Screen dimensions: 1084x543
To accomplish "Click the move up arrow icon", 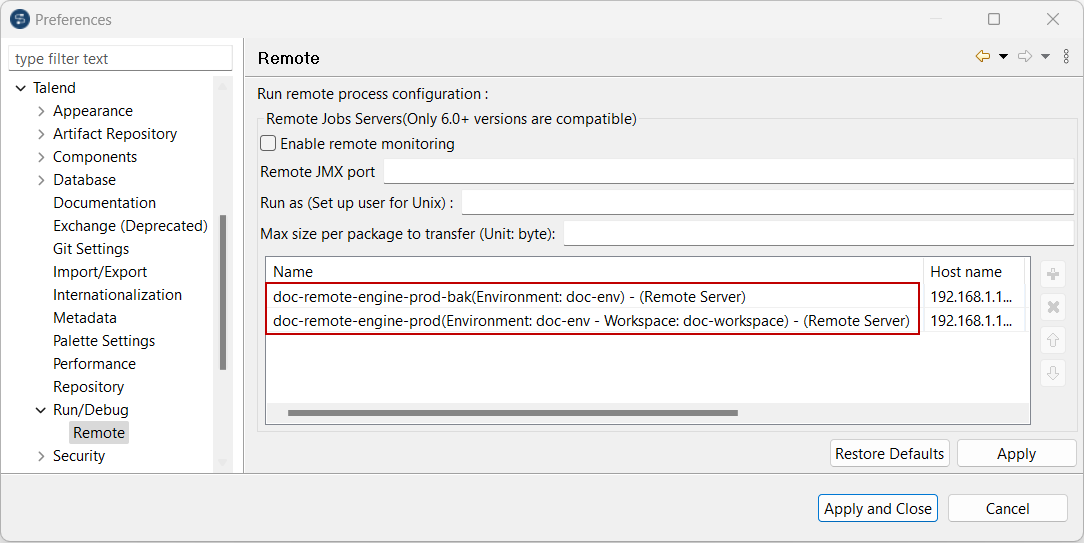I will (1052, 340).
